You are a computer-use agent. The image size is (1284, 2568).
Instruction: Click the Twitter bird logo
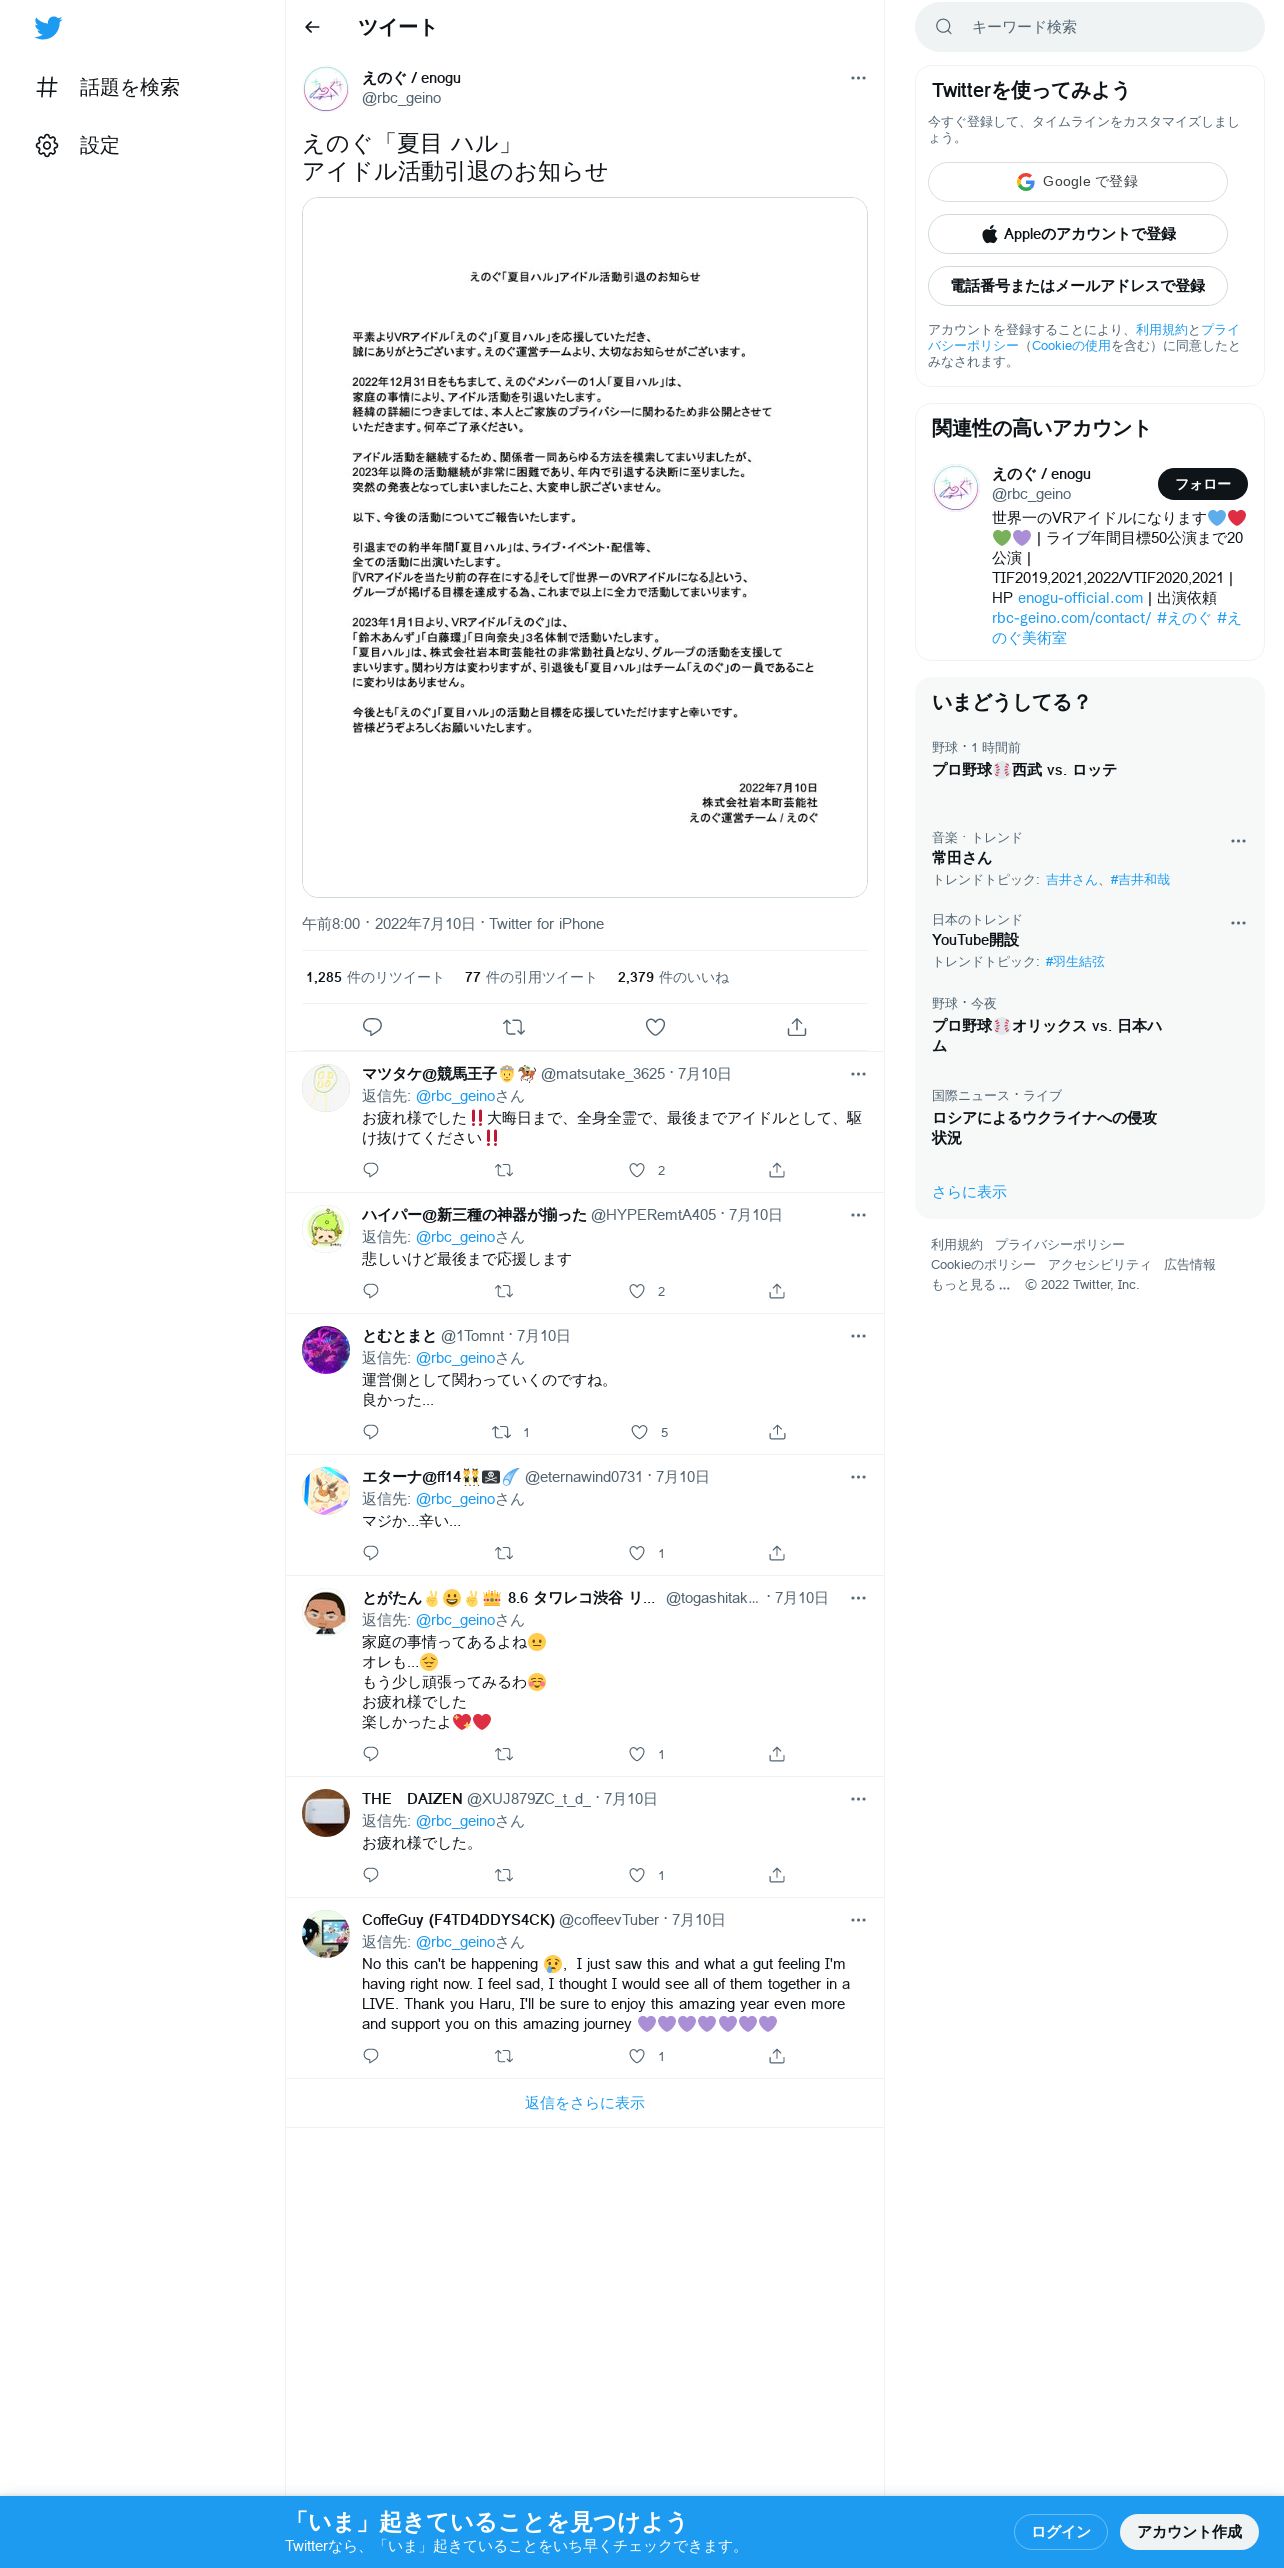click(x=48, y=28)
